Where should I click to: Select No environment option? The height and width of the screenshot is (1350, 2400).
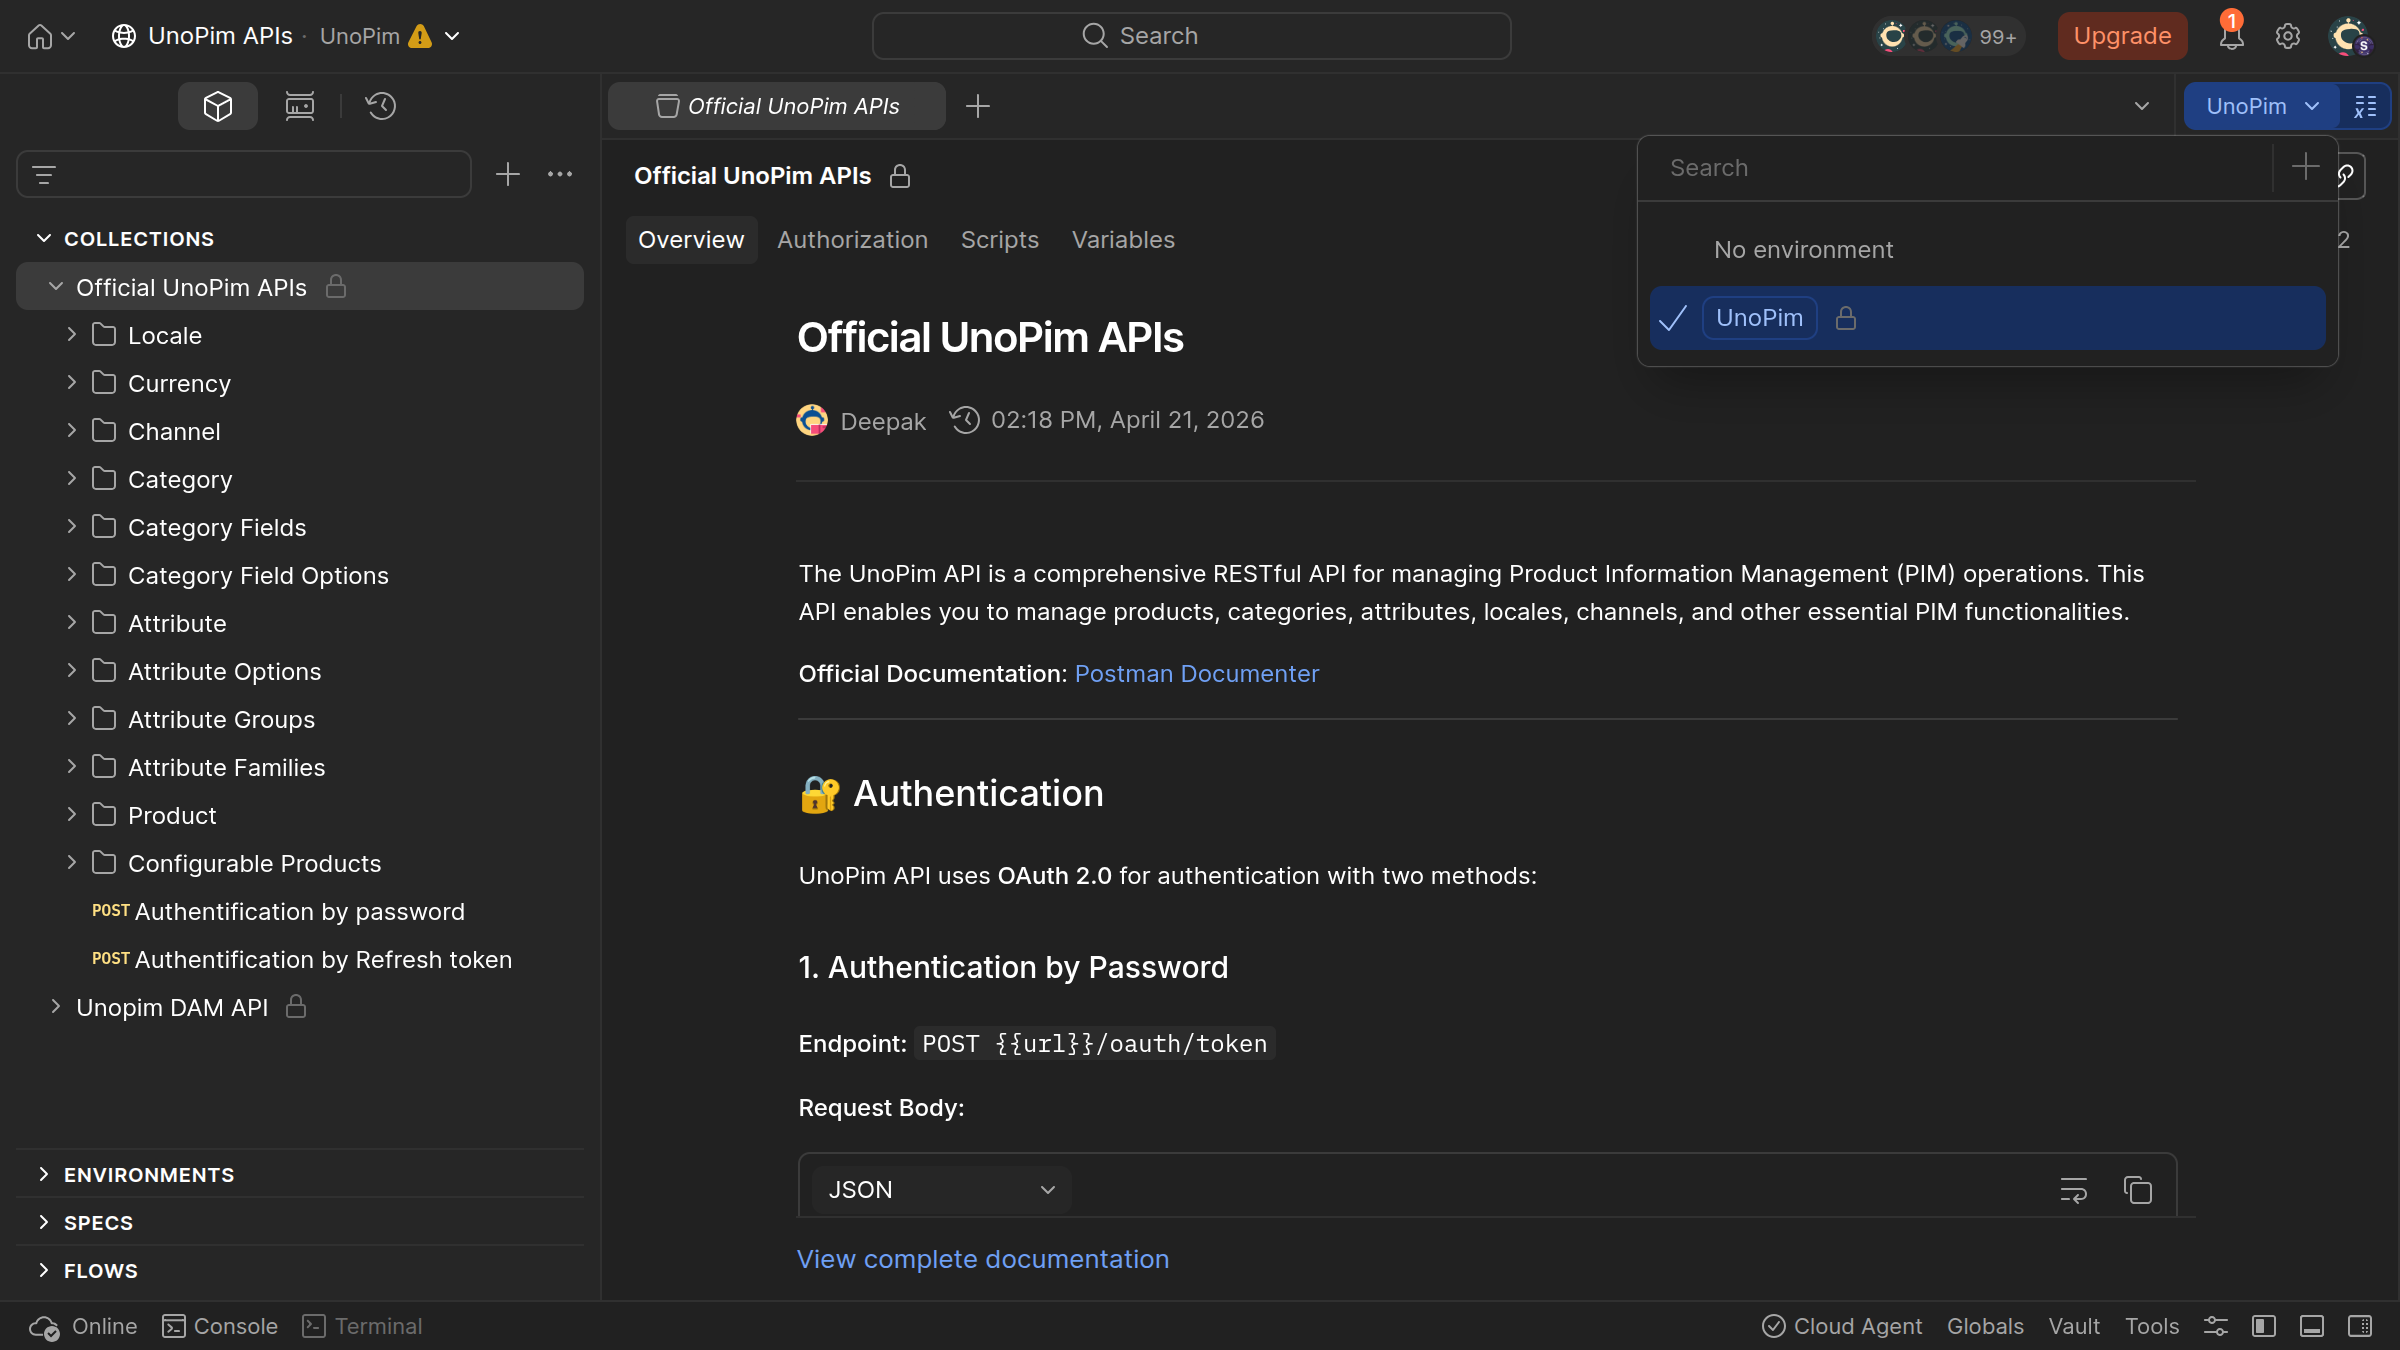[1987, 250]
